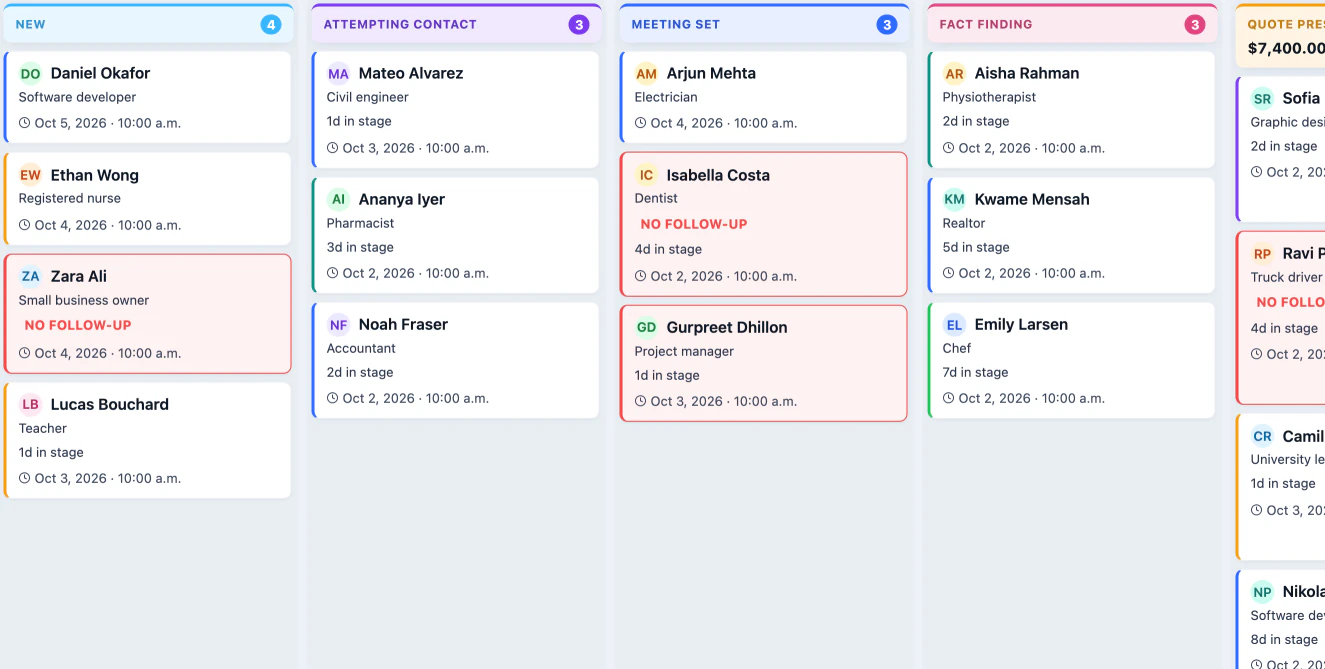
Task: Click clock icon on Kwame Mensah card
Action: point(949,273)
